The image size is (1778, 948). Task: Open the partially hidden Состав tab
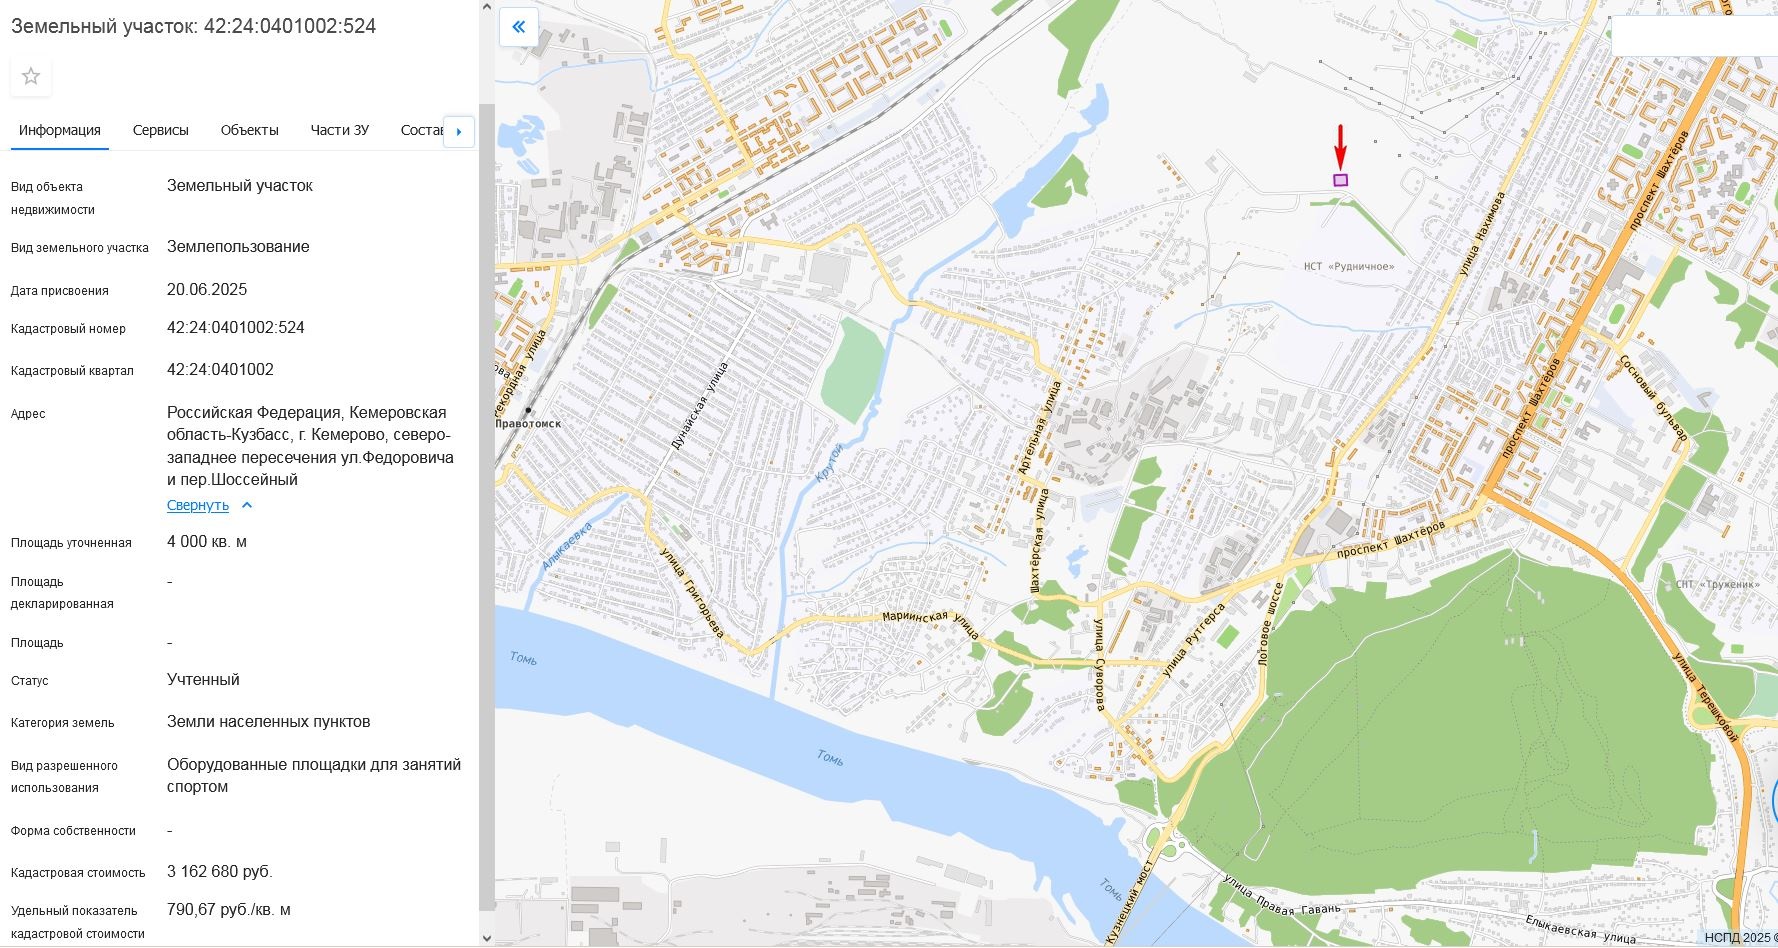[x=421, y=130]
